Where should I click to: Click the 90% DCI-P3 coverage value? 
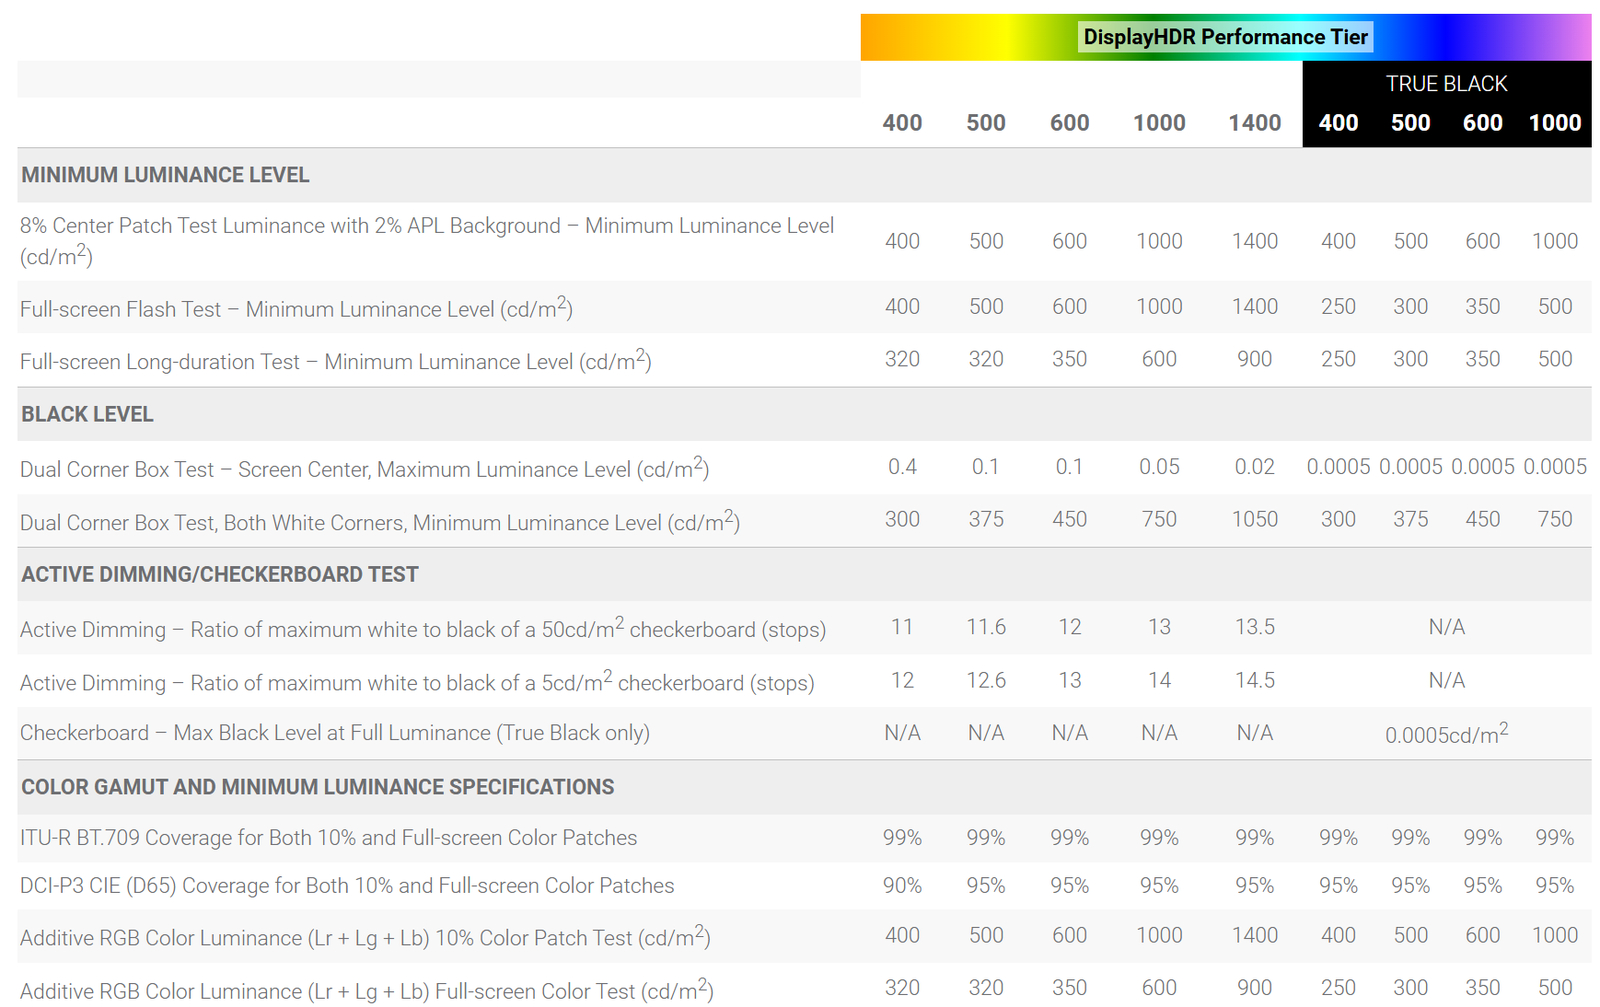[x=902, y=886]
